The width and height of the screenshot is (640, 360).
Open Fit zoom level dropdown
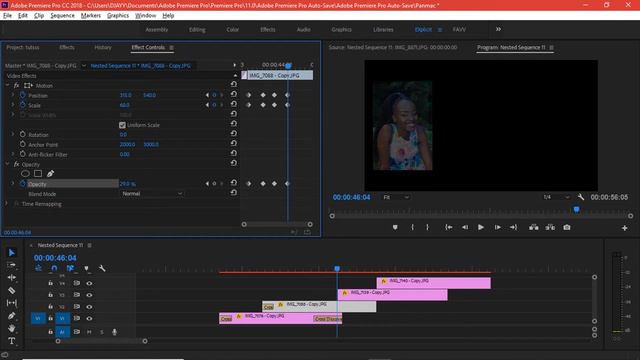coord(396,197)
